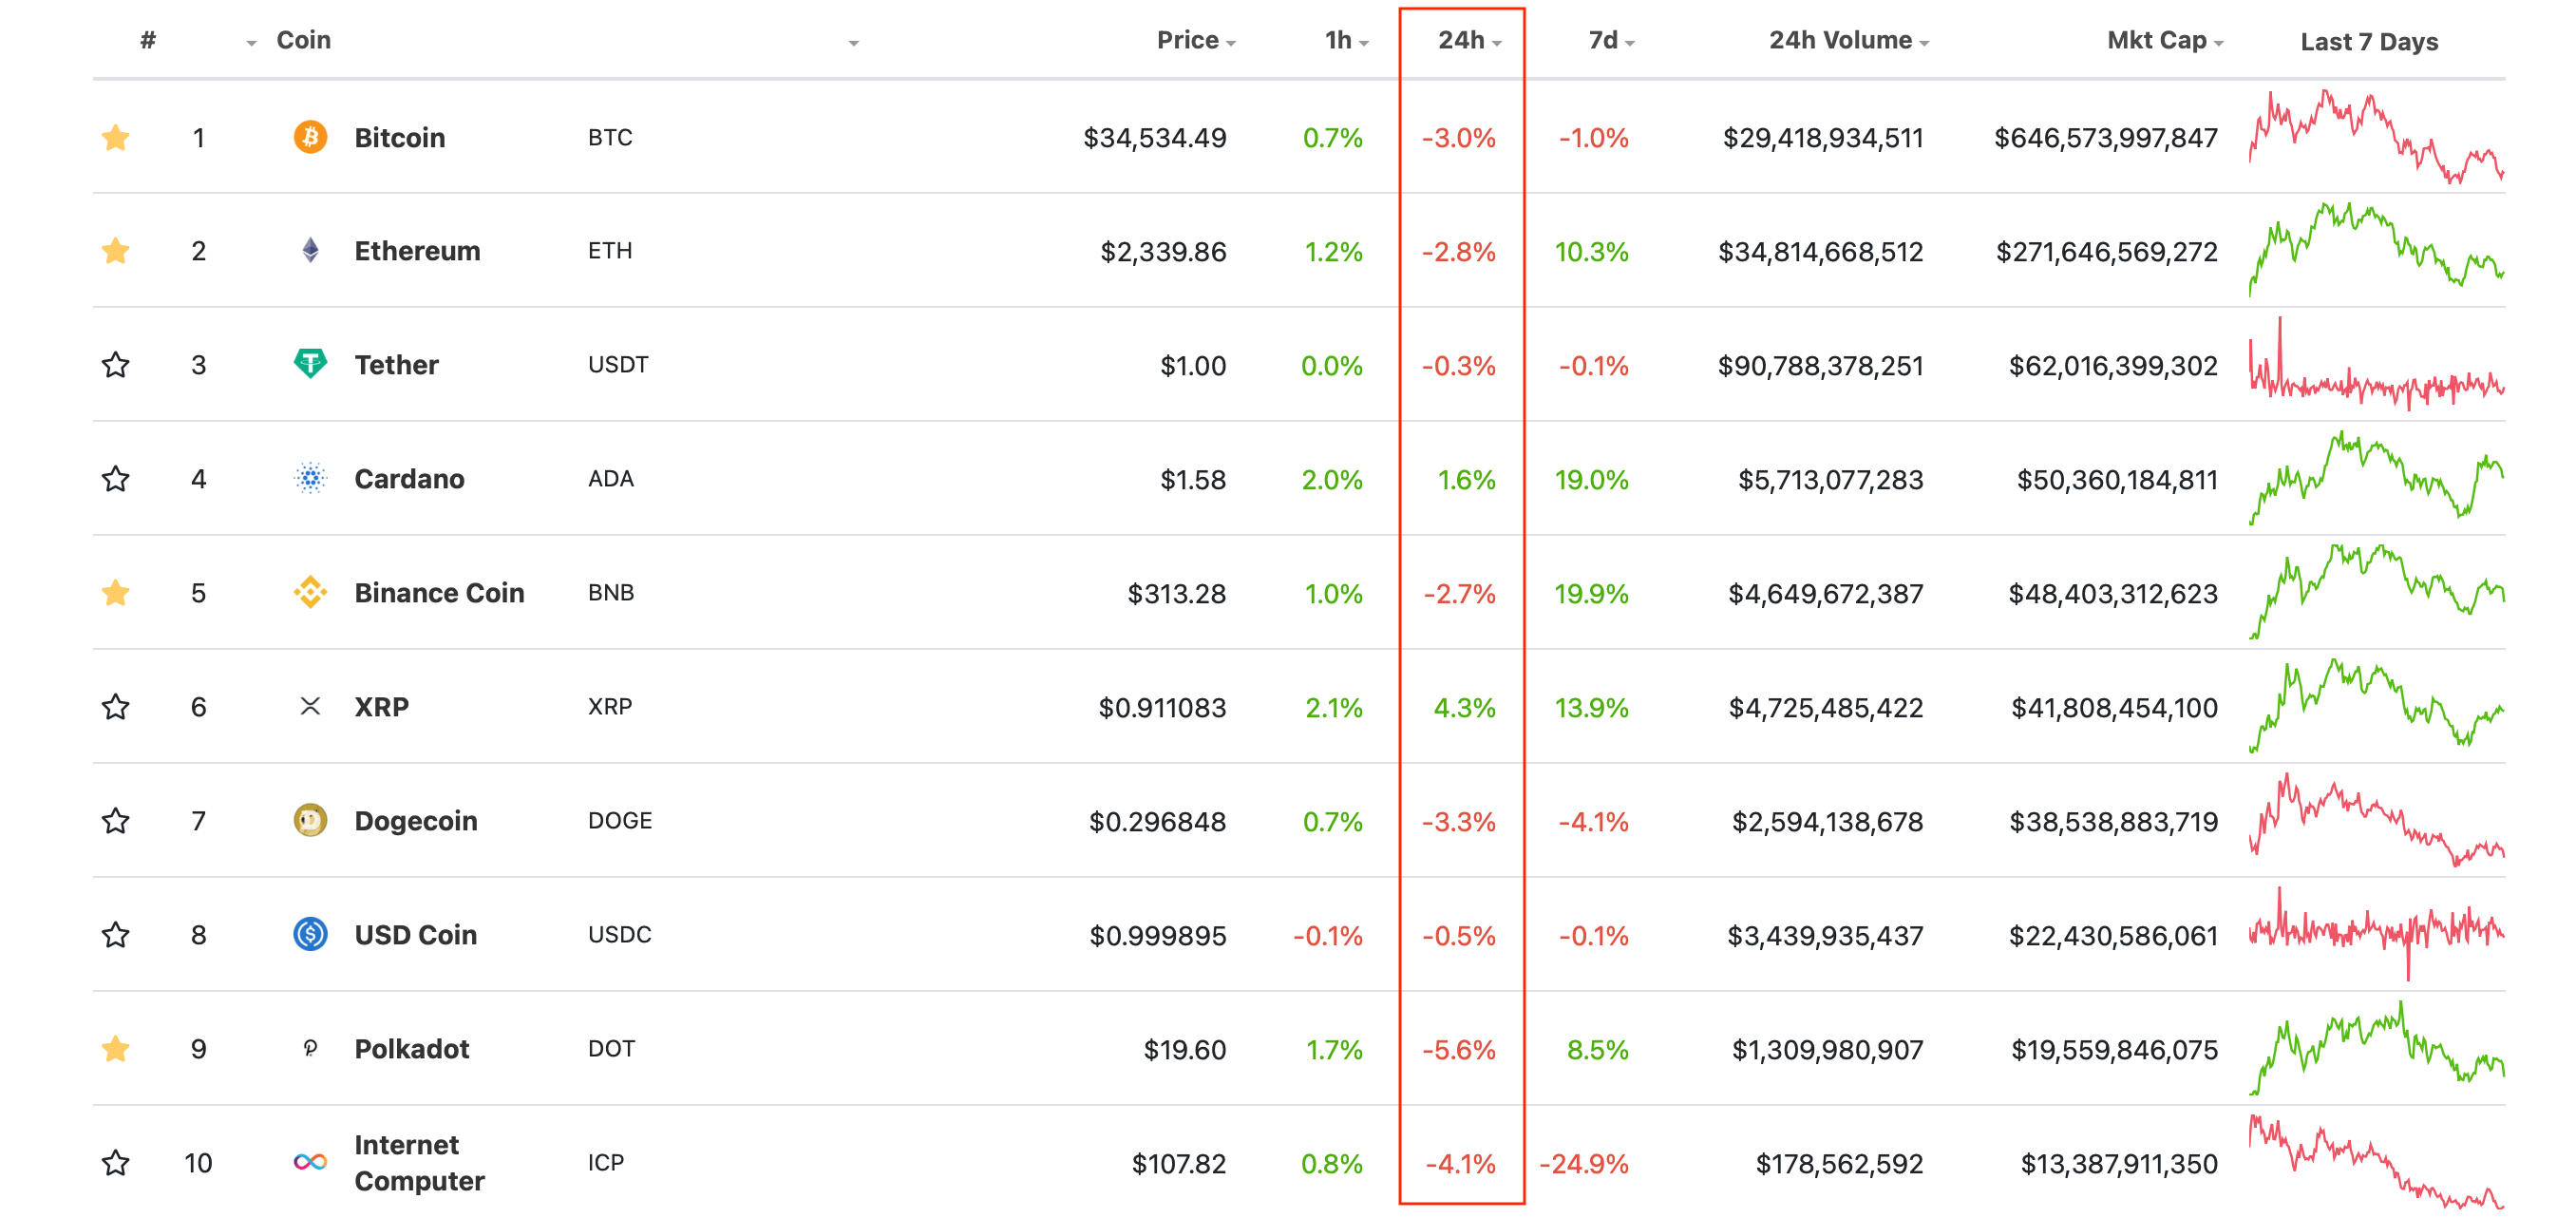
Task: Expand the Mkt Cap sort arrow
Action: (2219, 43)
